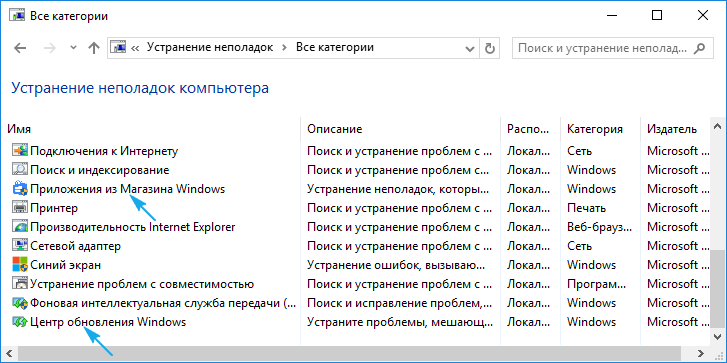
Task: Minimize the 'Все категории' window
Action: pyautogui.click(x=612, y=15)
